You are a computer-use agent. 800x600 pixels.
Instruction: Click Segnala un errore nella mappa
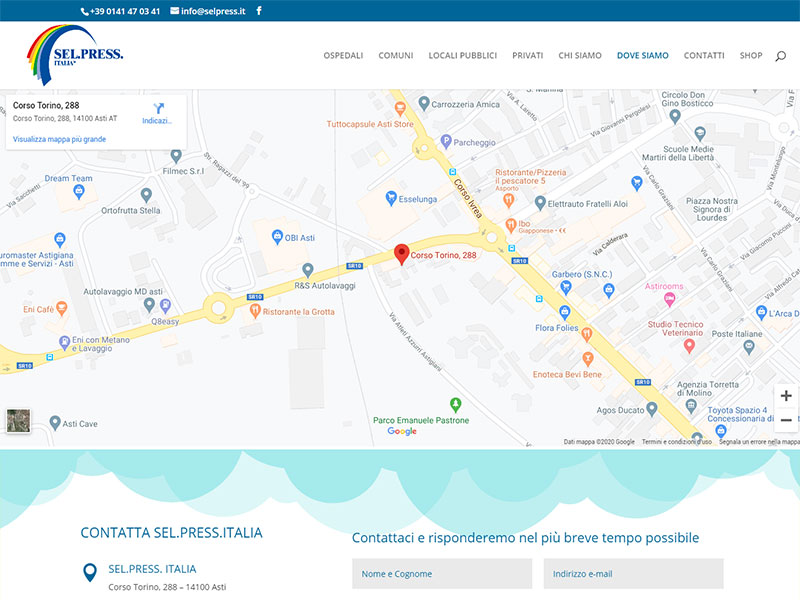coord(759,442)
